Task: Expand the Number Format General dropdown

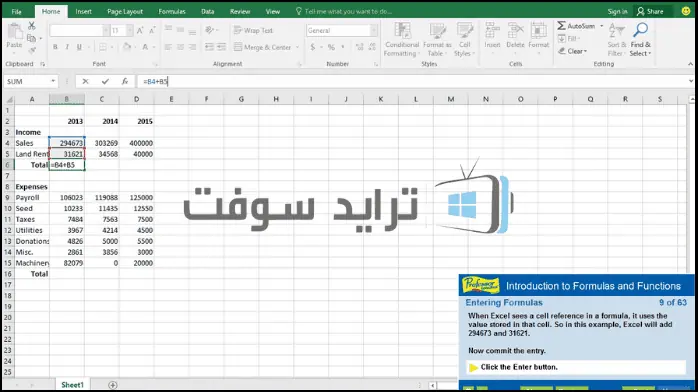Action: click(374, 30)
